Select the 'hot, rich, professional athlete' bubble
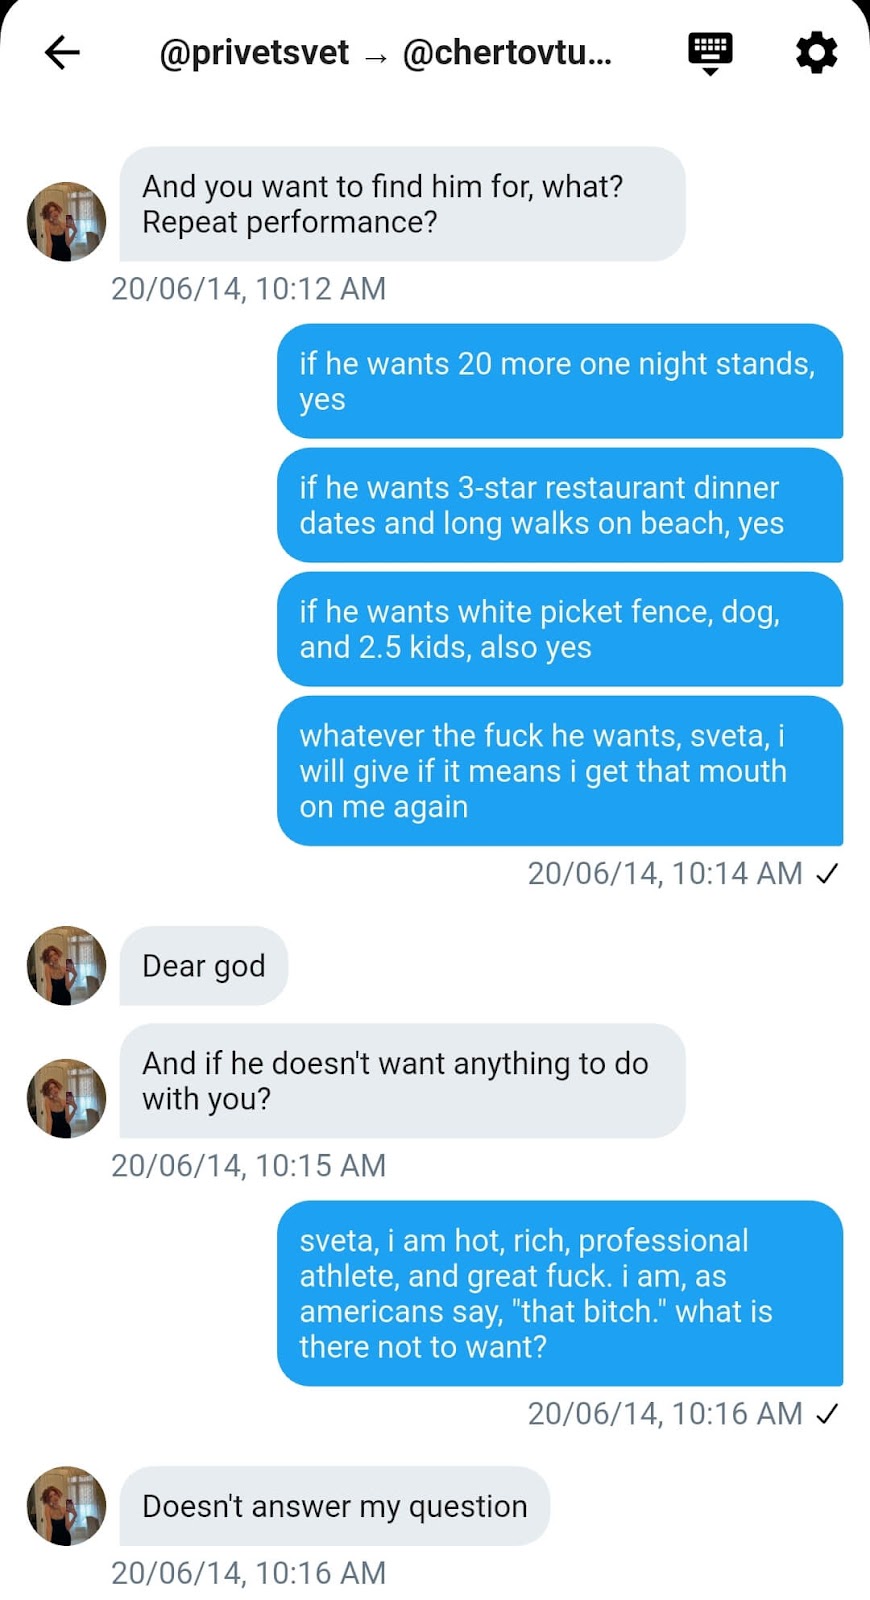The height and width of the screenshot is (1600, 870). click(x=560, y=1293)
